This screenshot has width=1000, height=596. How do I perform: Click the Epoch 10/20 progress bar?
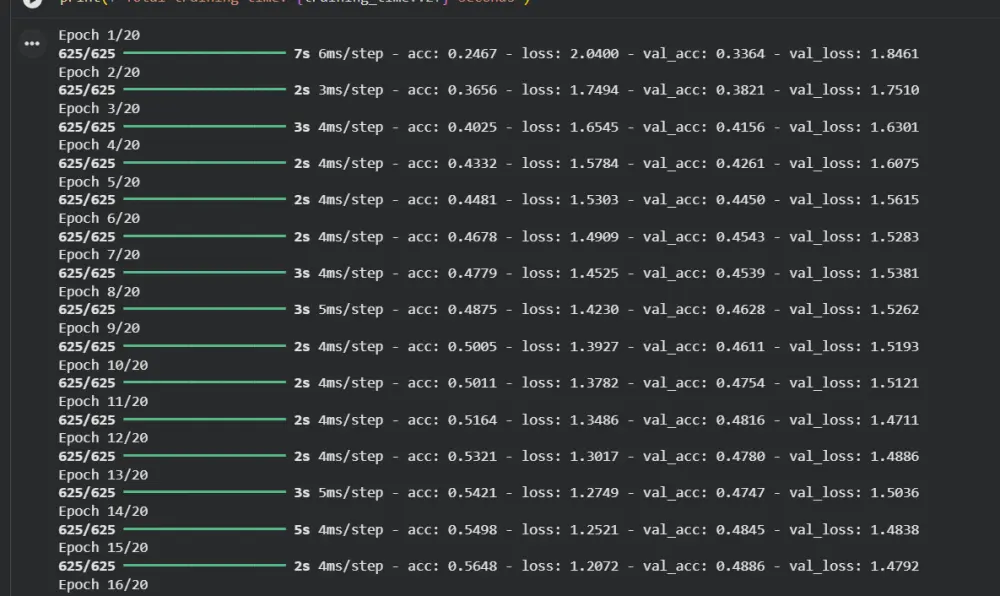[204, 383]
